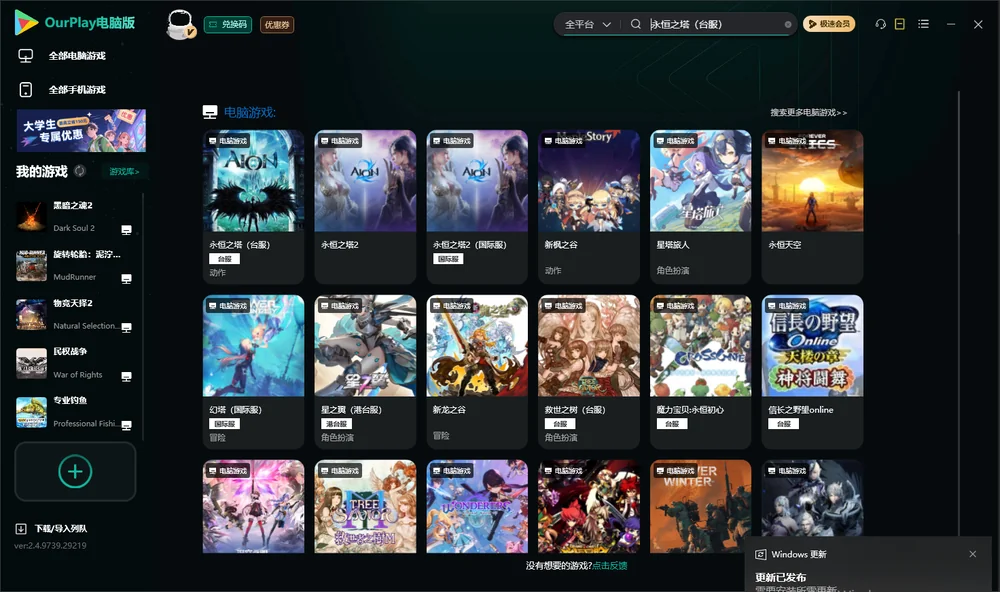The height and width of the screenshot is (592, 1000).
Task: Open 专业钓鱼 Professional Fishing entry
Action: point(75,412)
